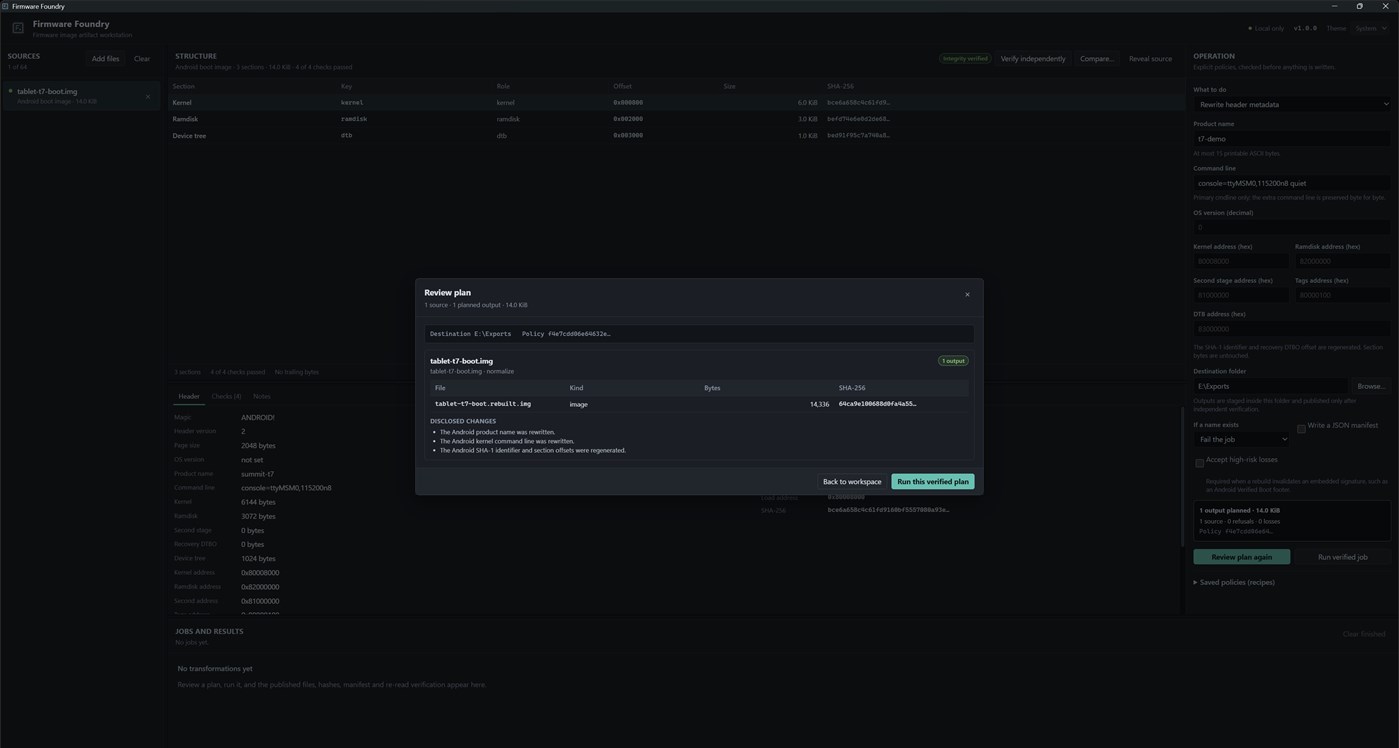Select the Ramdisk section row
This screenshot has height=748, width=1399.
pyautogui.click(x=677, y=119)
